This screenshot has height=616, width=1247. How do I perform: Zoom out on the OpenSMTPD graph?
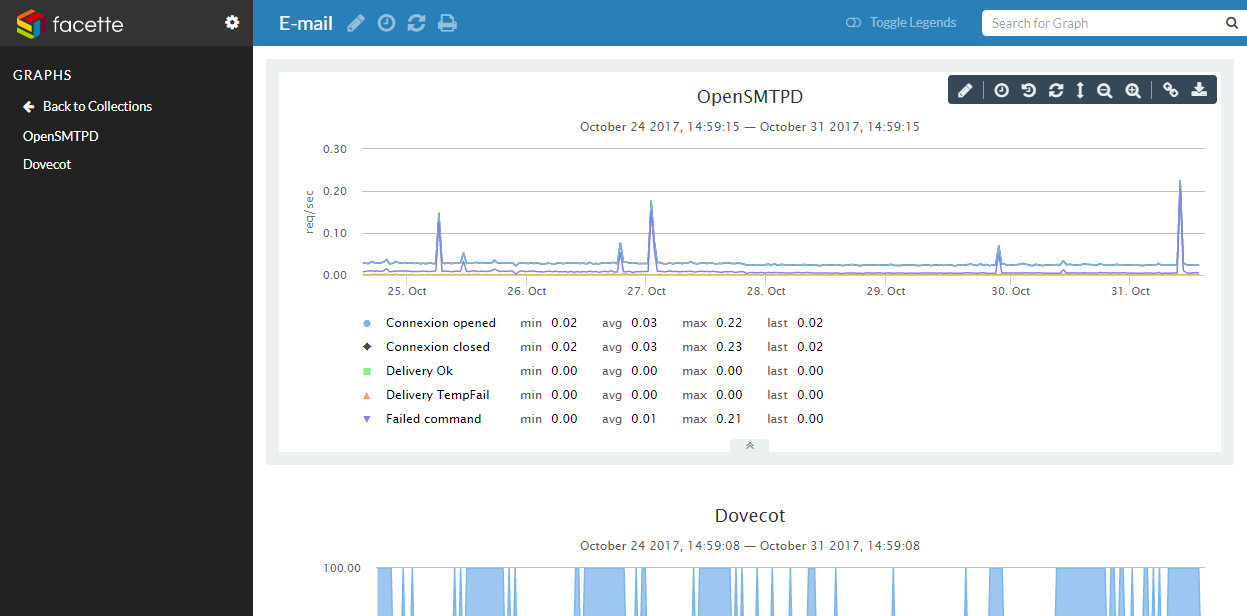click(x=1105, y=90)
